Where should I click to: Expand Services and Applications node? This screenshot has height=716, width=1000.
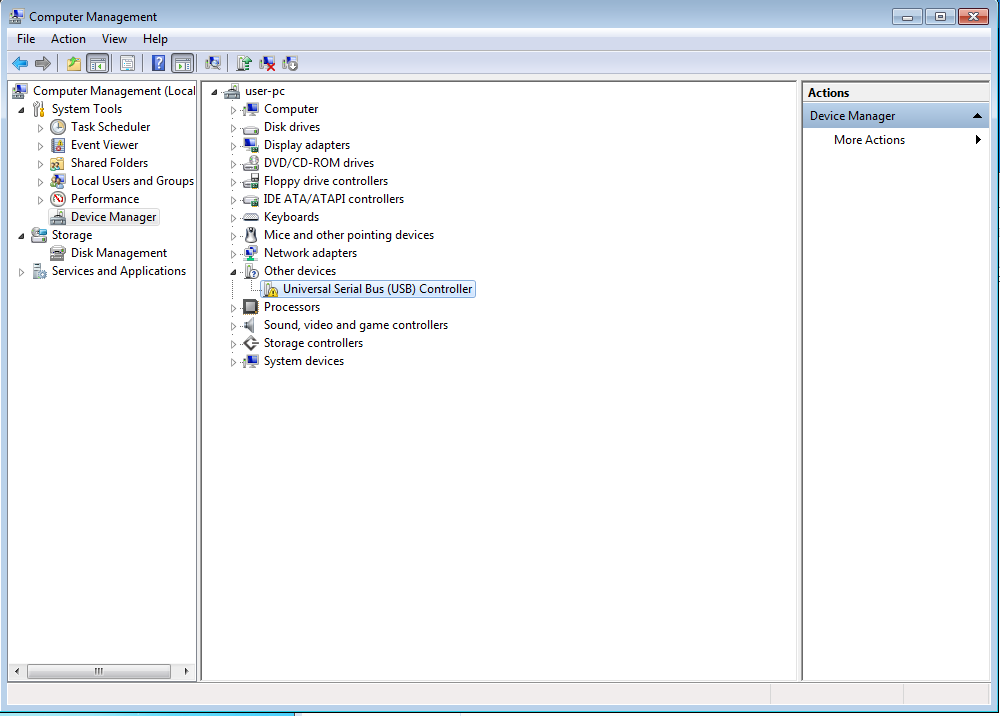[22, 272]
